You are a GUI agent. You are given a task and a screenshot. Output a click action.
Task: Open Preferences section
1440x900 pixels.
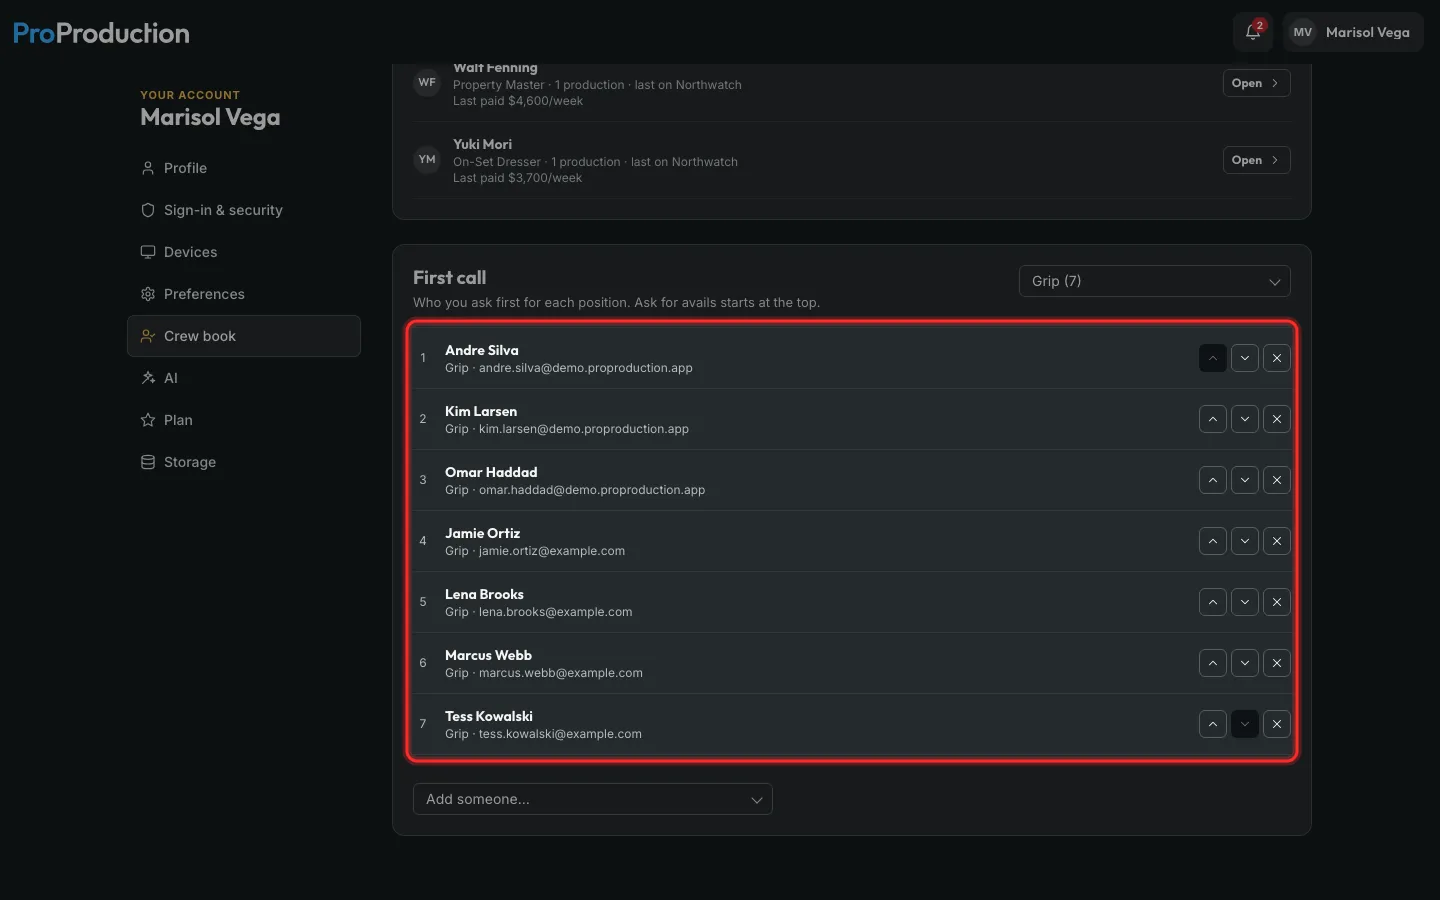(x=244, y=294)
